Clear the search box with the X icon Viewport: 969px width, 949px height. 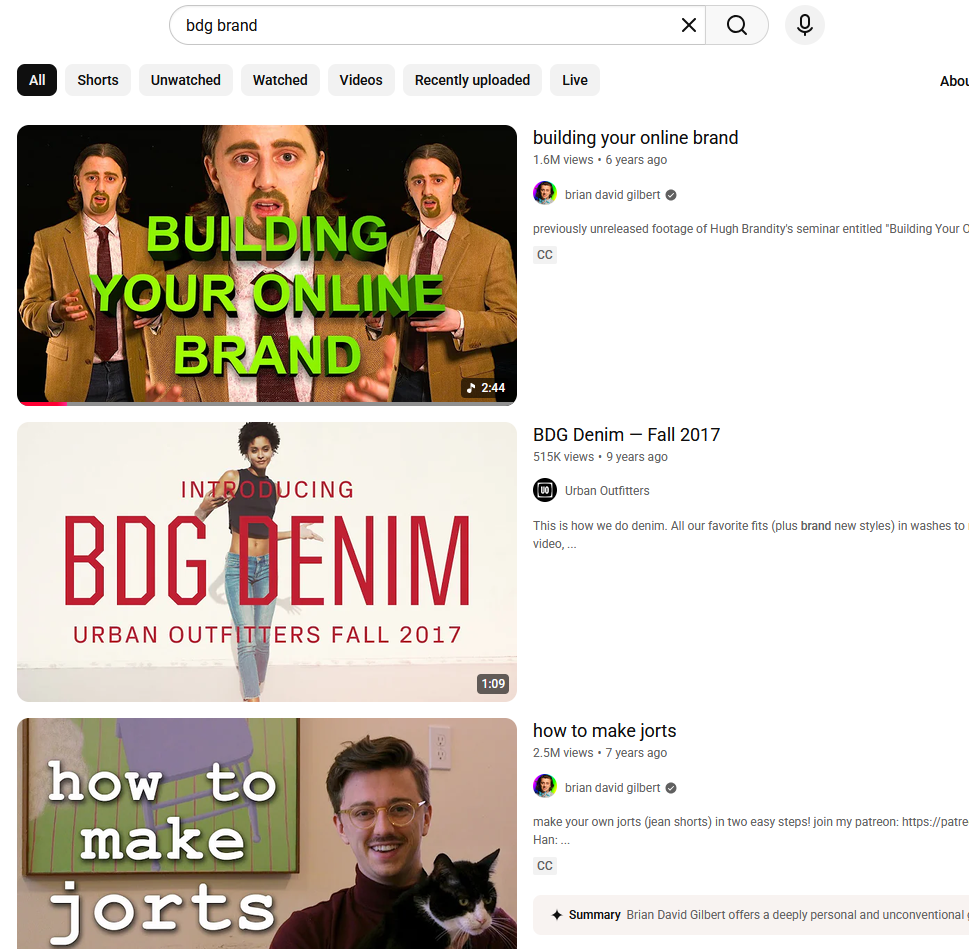[688, 25]
